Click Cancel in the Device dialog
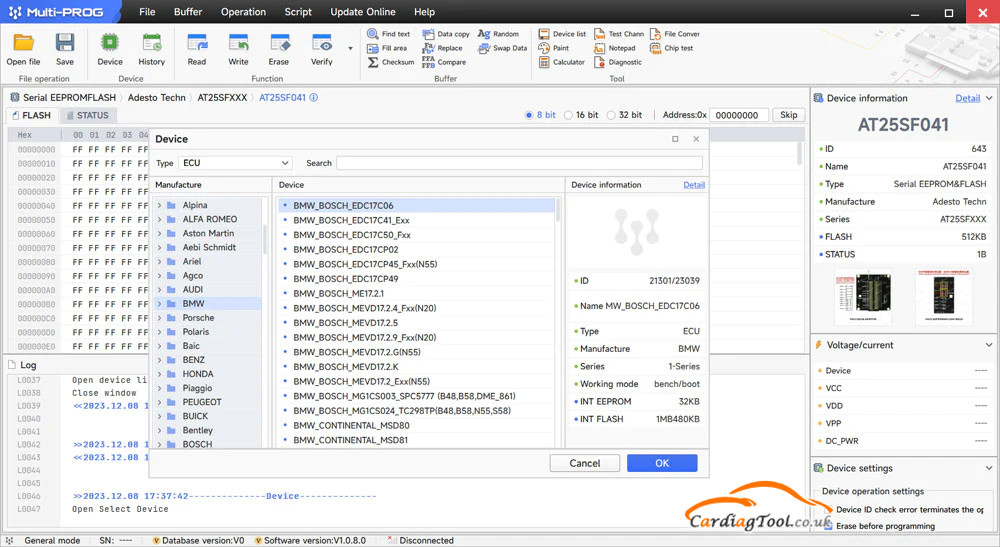1000x547 pixels. click(585, 463)
